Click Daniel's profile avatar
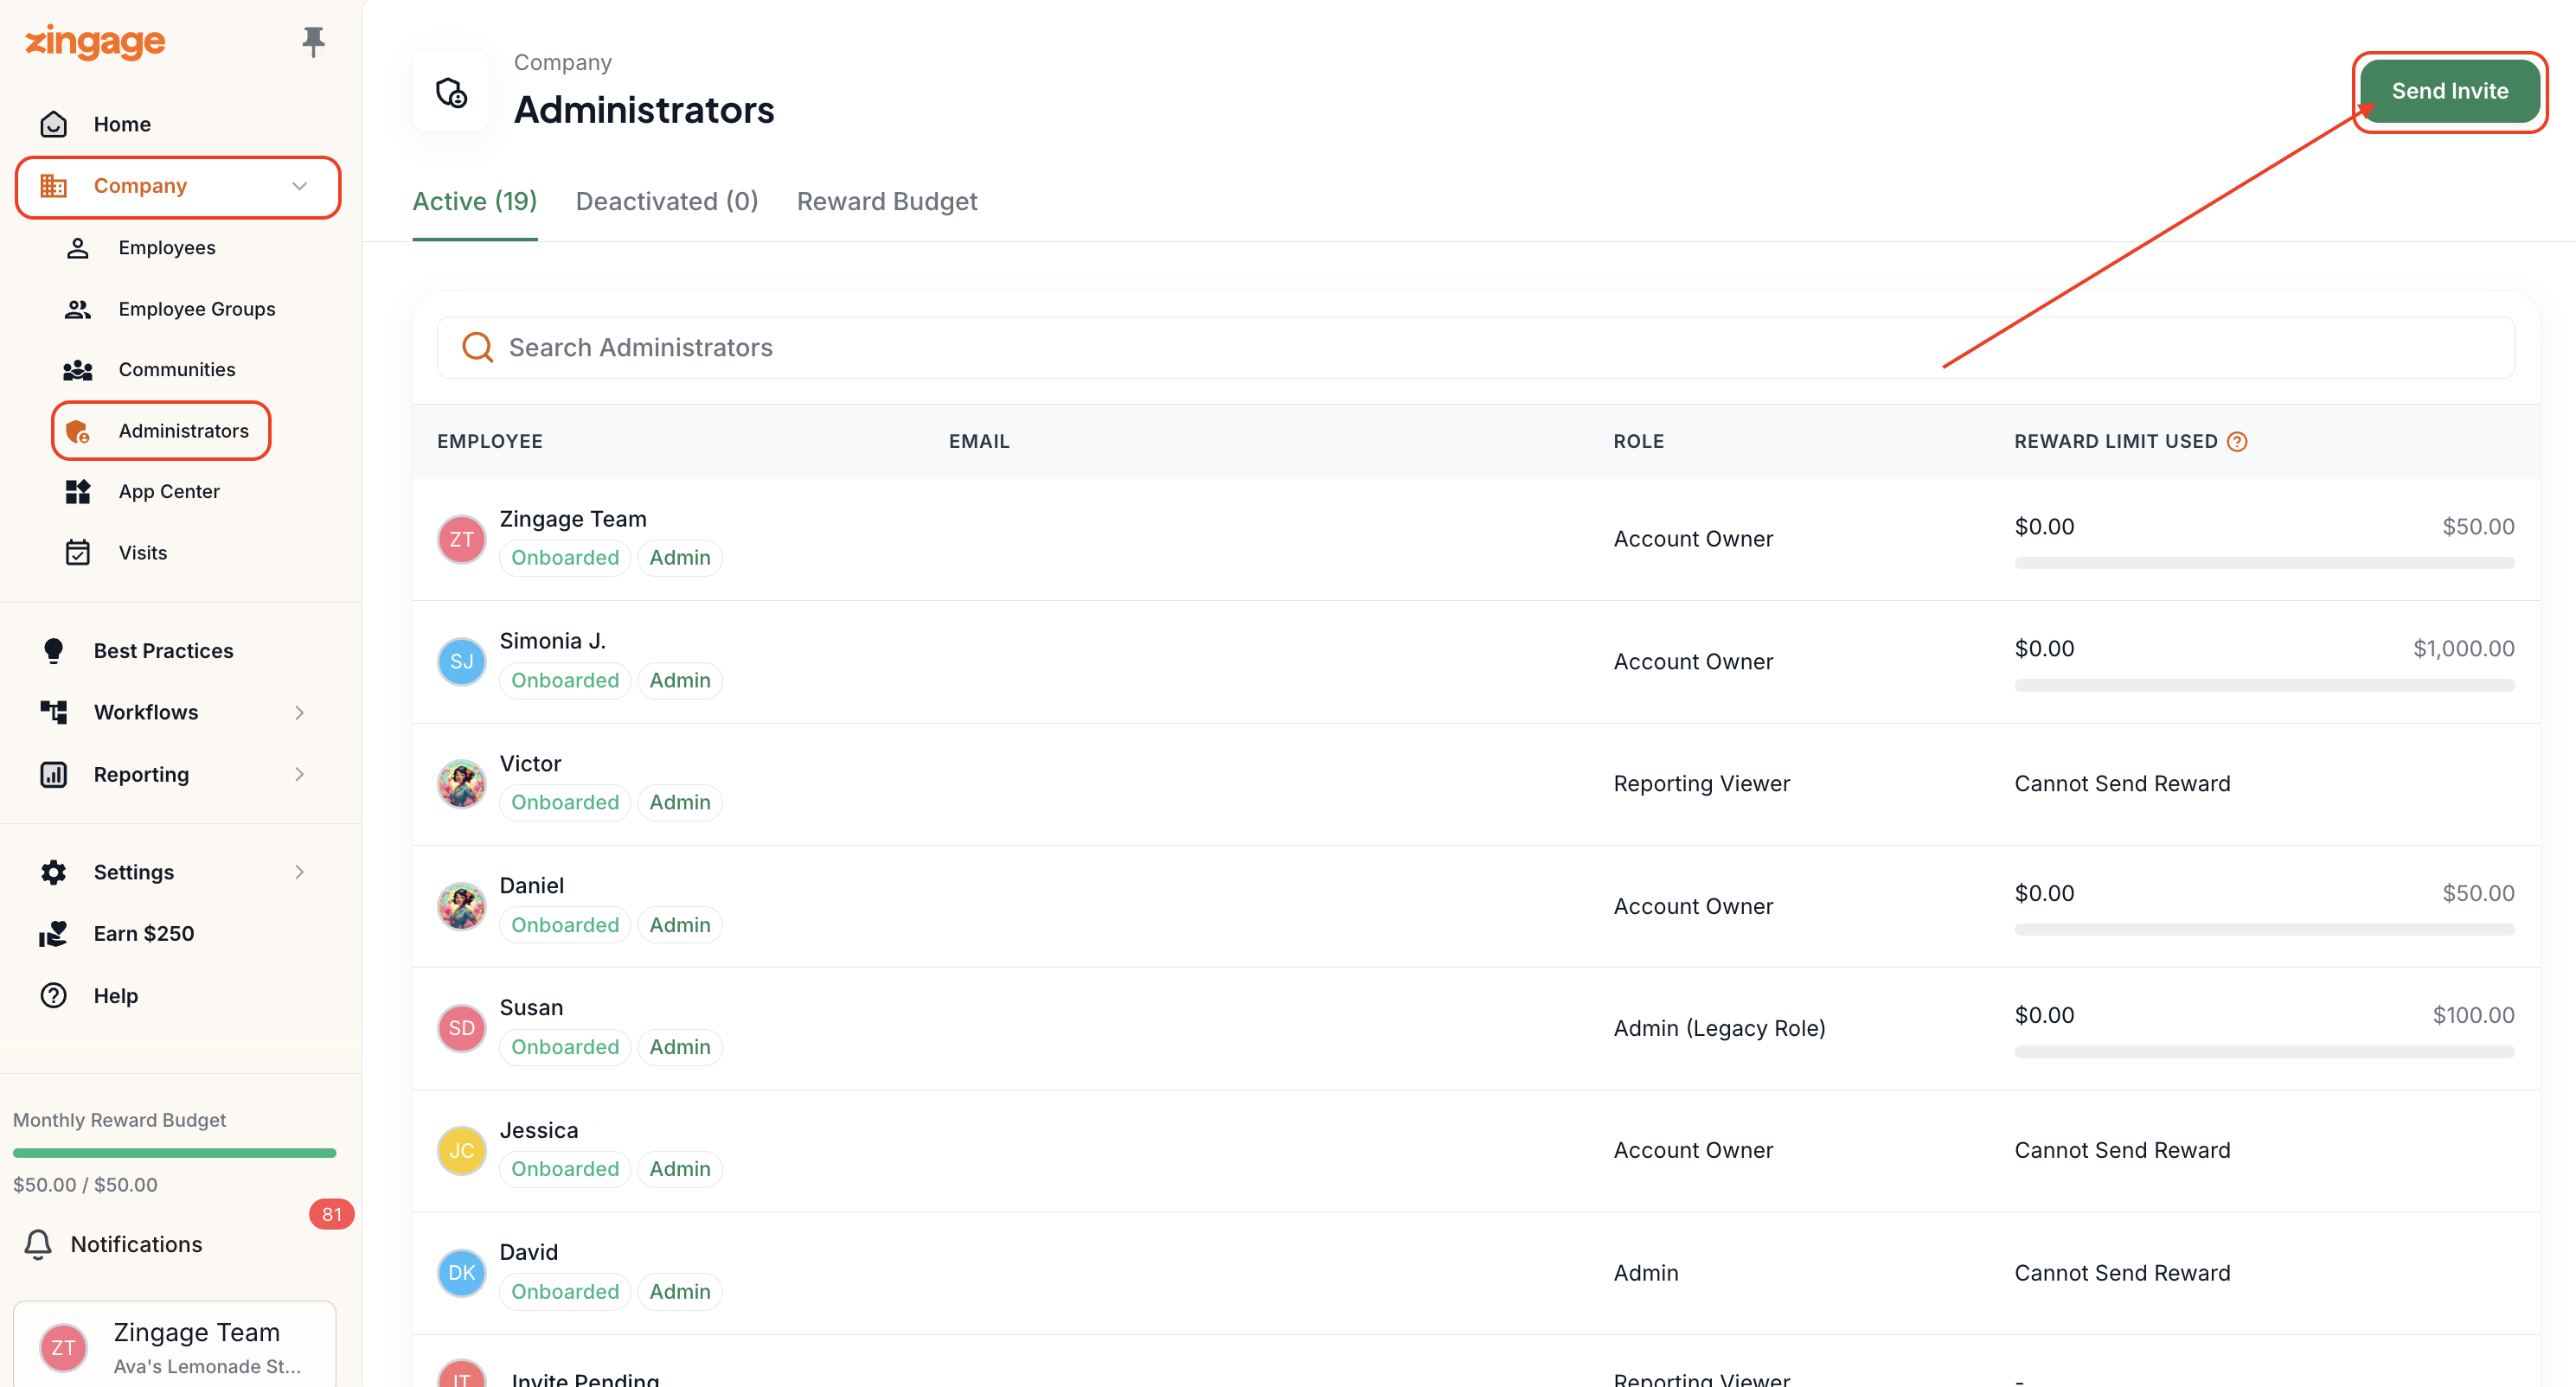Image resolution: width=2576 pixels, height=1387 pixels. coord(461,906)
